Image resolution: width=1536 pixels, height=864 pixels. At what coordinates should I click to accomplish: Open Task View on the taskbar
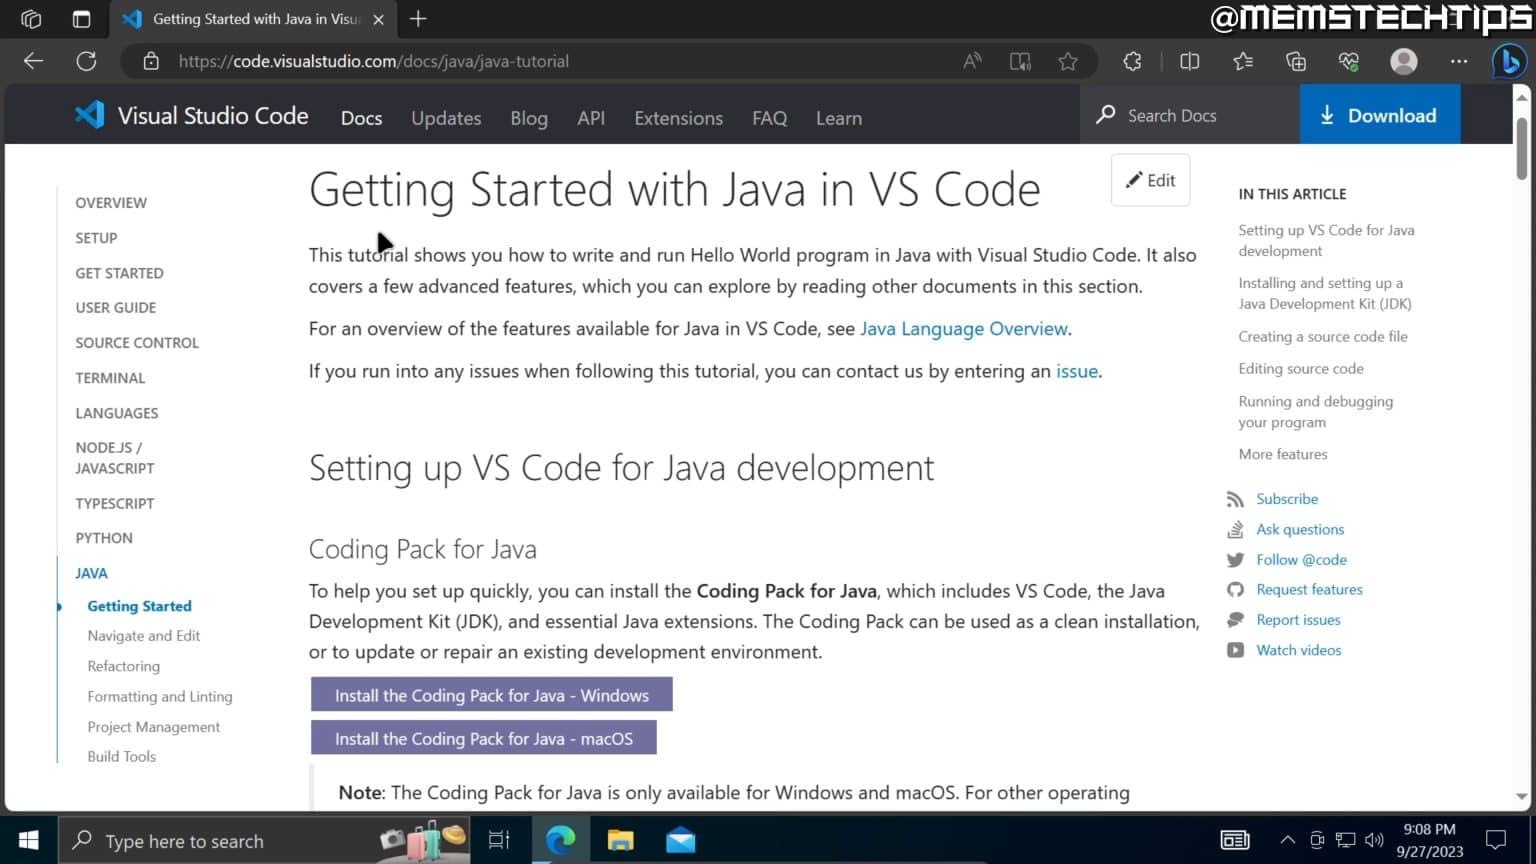498,840
